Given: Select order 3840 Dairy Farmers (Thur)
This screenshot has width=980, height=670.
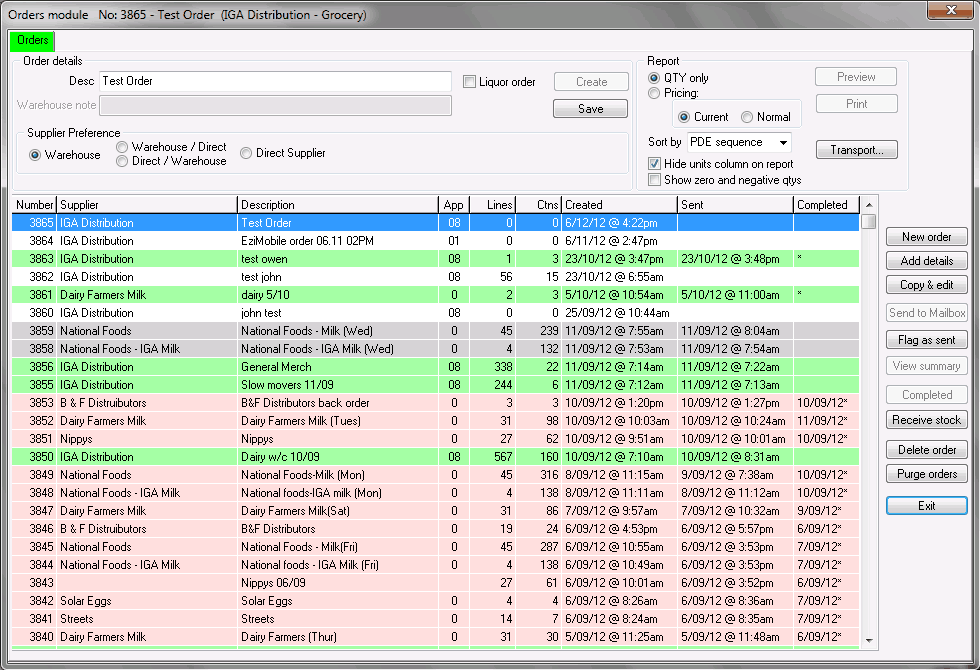Looking at the screenshot, I should 436,637.
